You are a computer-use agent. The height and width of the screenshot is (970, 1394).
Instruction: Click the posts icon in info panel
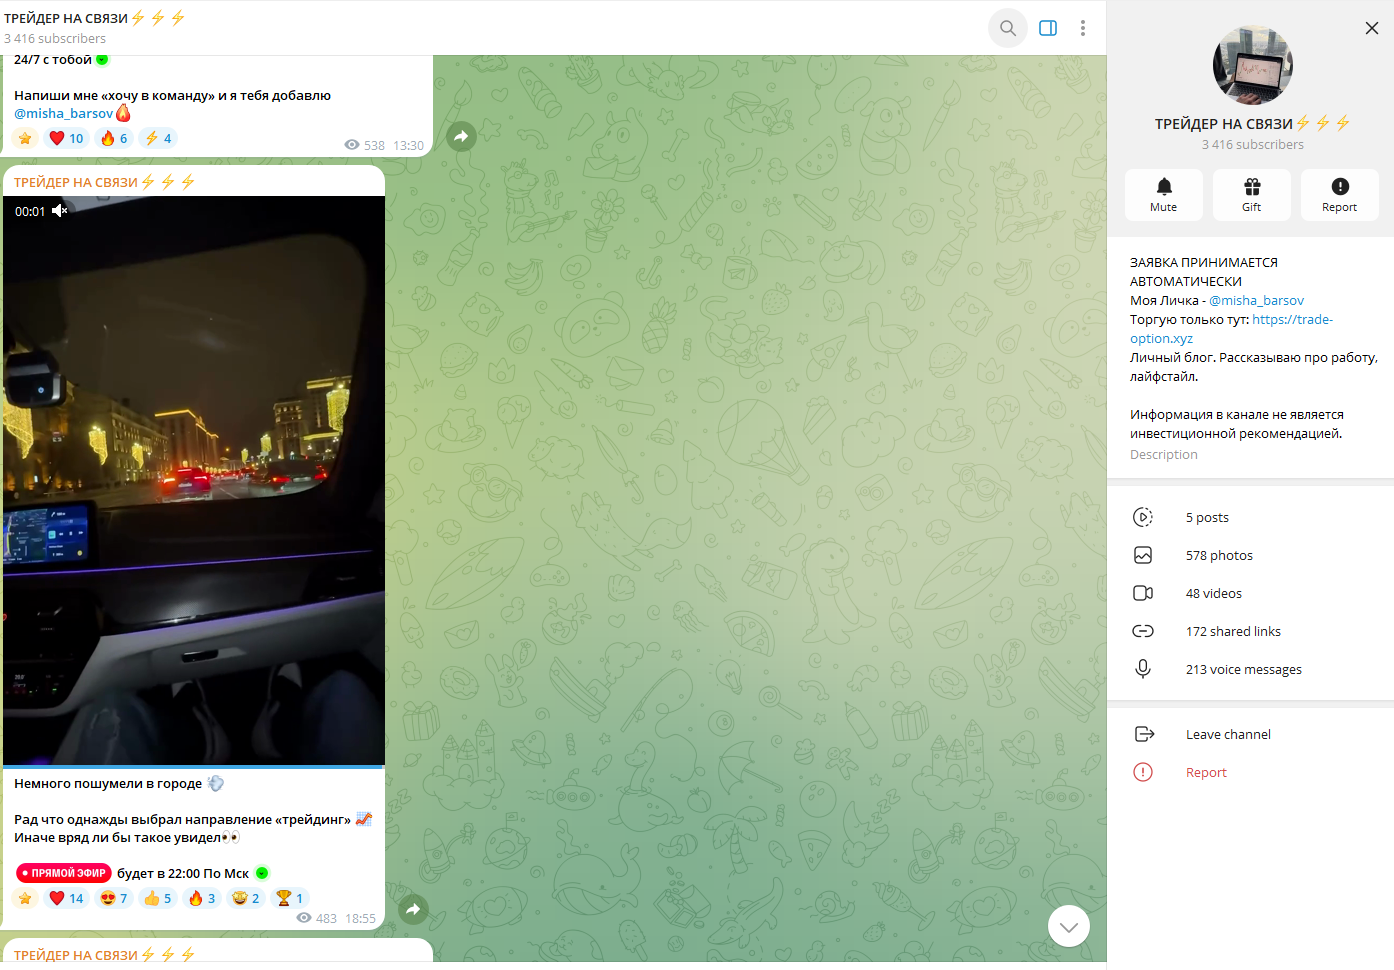[x=1143, y=517]
